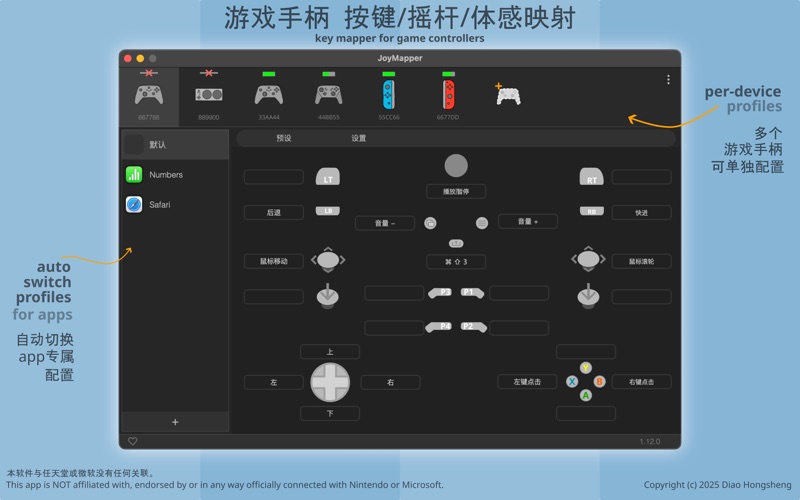800x500 pixels.
Task: Click the heart icon in the status bar
Action: [133, 441]
